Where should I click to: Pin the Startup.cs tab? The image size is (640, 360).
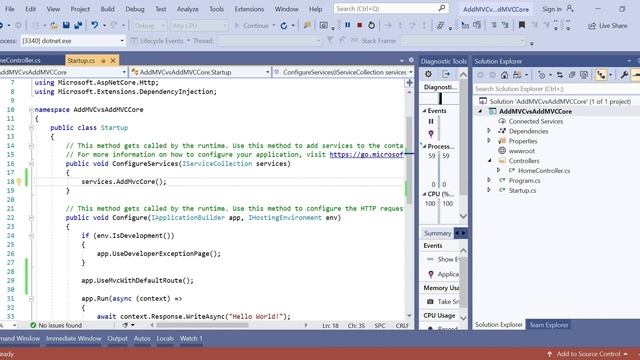click(x=103, y=61)
